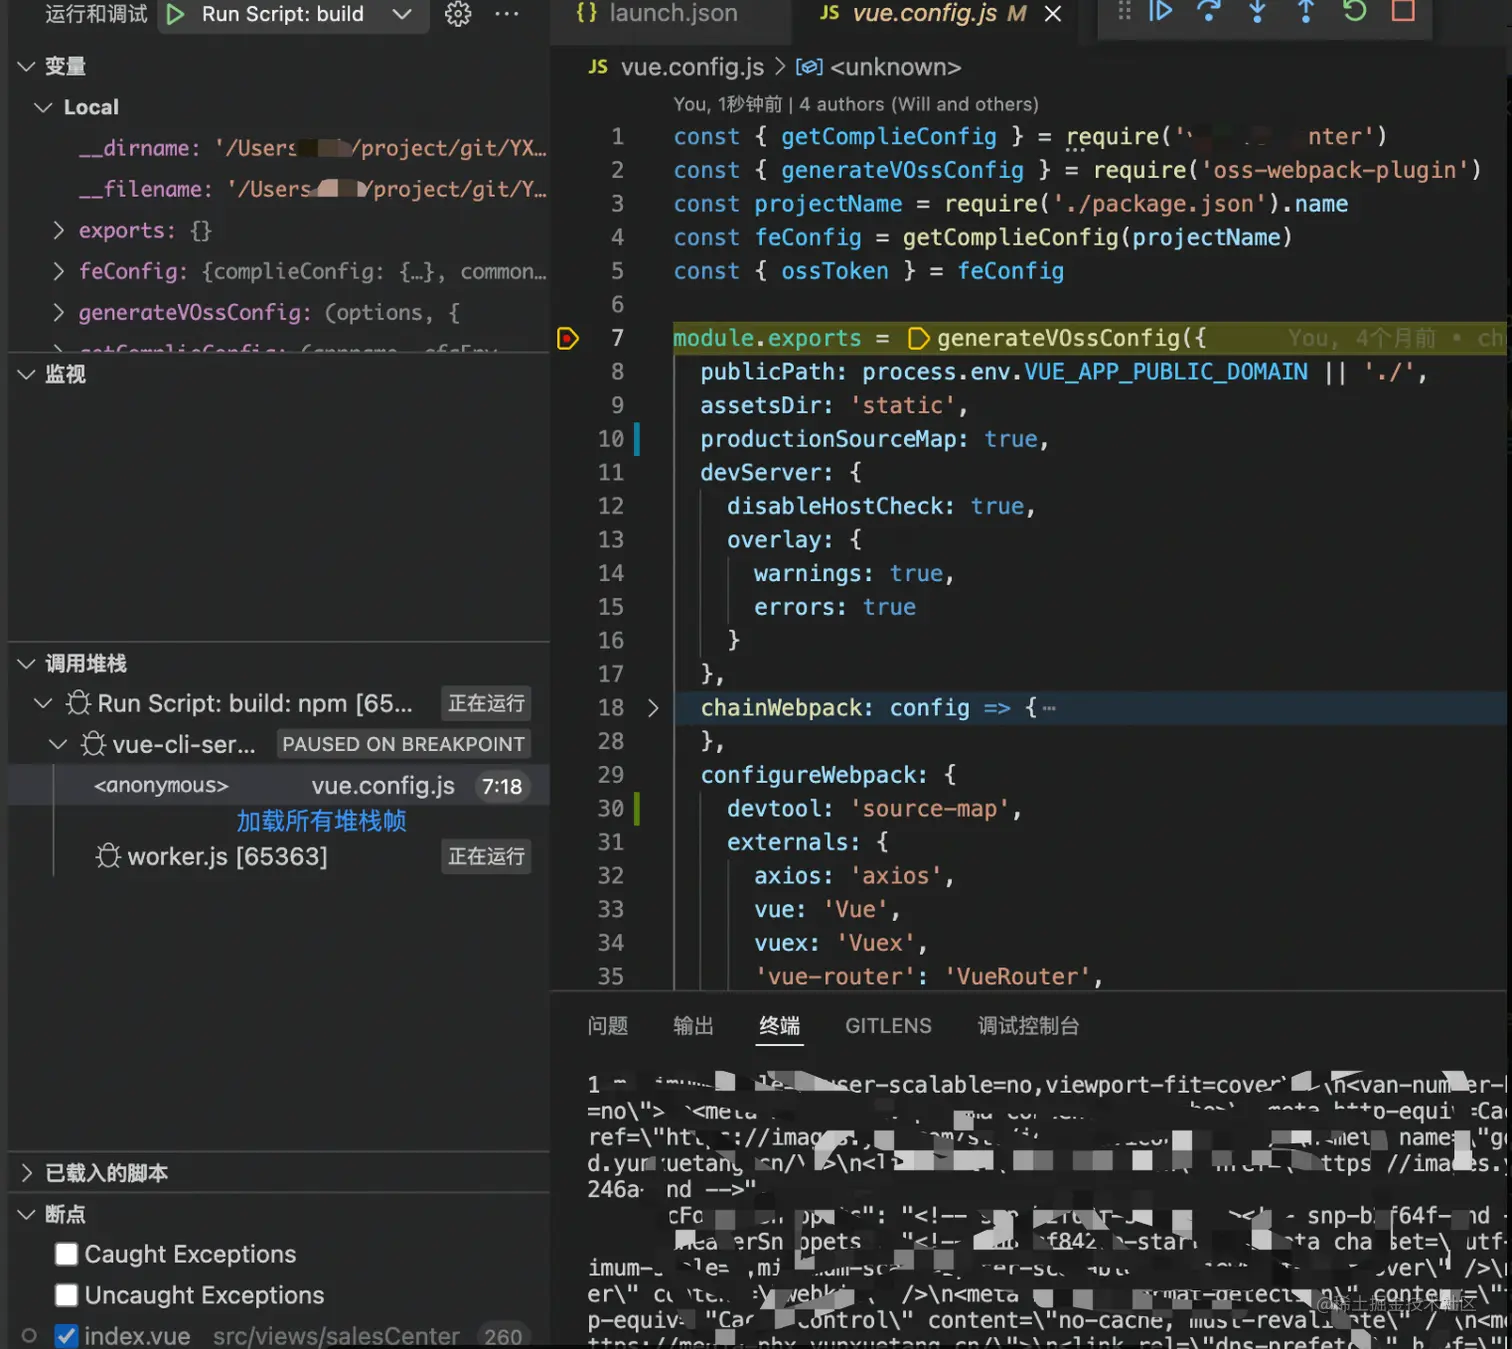The height and width of the screenshot is (1349, 1512).
Task: Click the vue.config.js breadcrumb
Action: tap(692, 67)
